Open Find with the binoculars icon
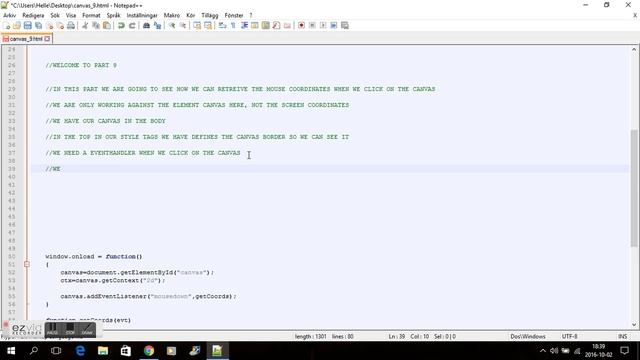The image size is (640, 360). [146, 25]
